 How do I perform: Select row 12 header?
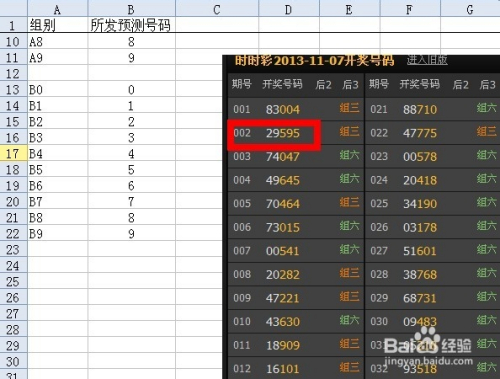(x=13, y=74)
